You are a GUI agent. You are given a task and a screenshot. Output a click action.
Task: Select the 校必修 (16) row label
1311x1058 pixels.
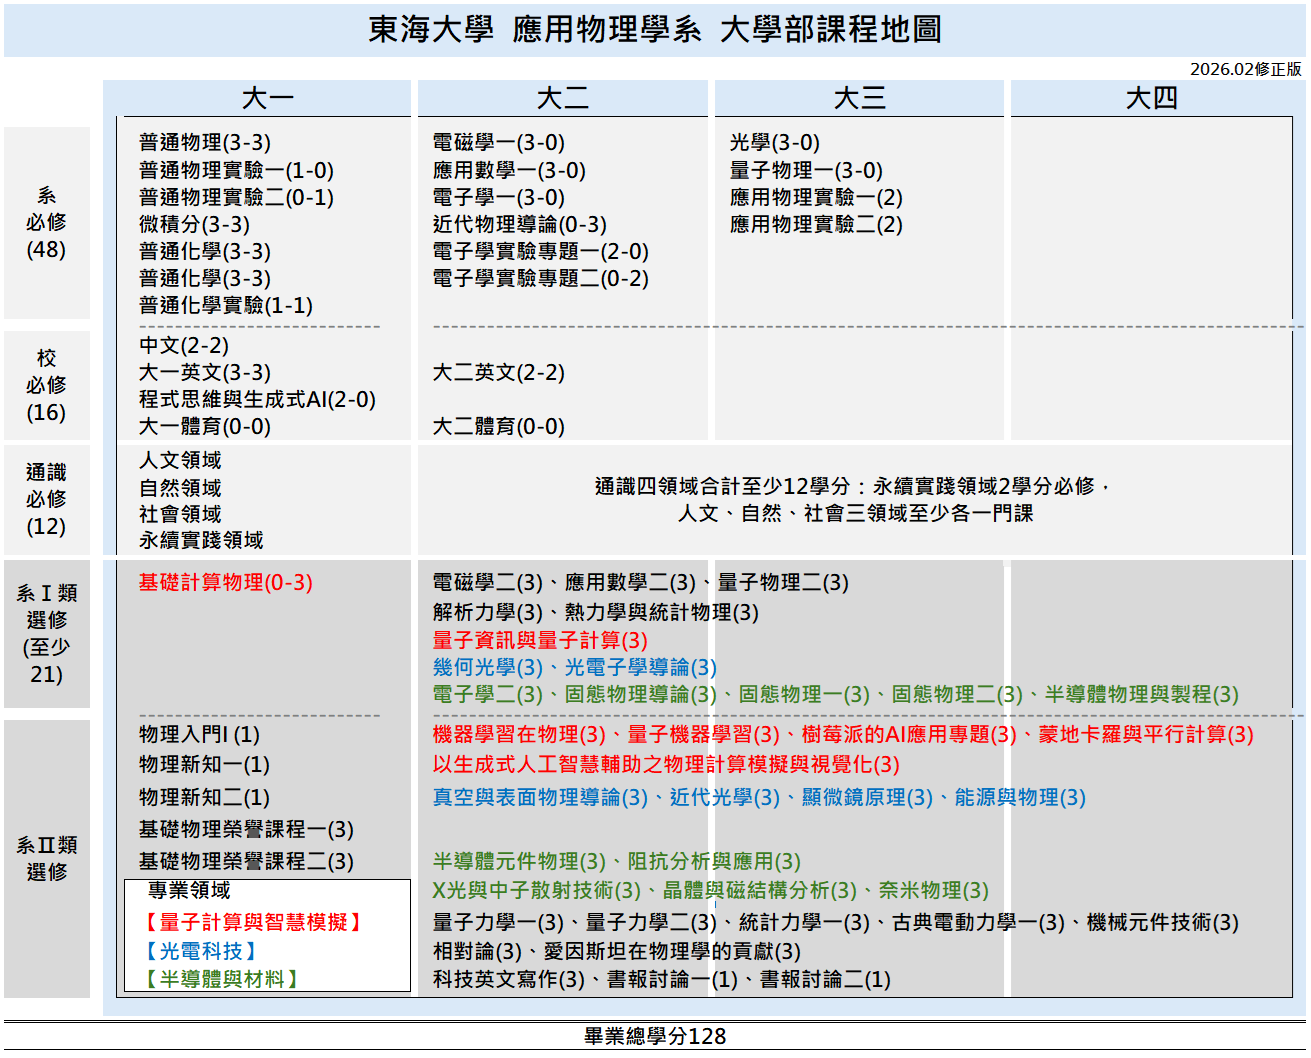[x=46, y=385]
